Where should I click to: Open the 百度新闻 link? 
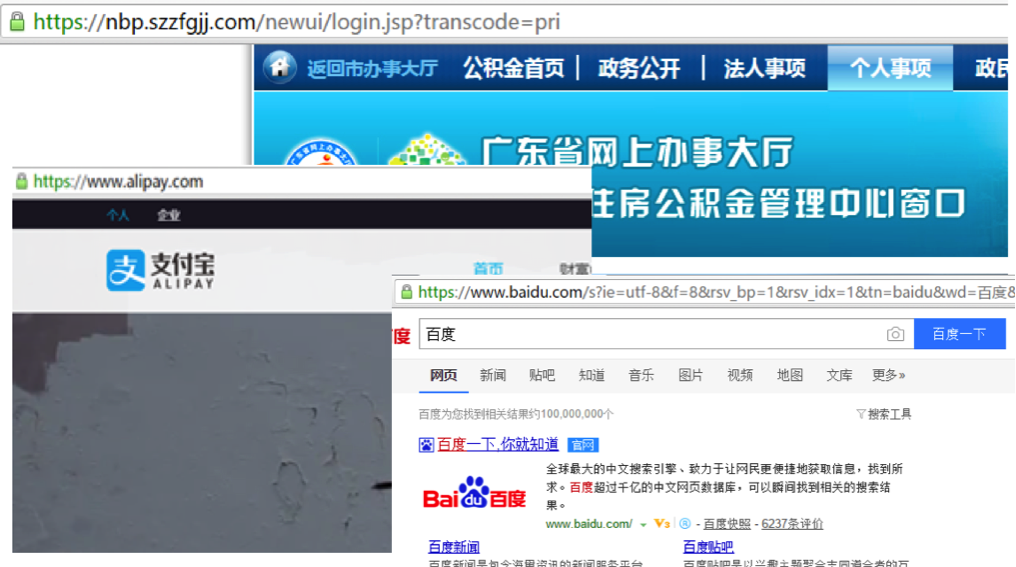point(454,547)
